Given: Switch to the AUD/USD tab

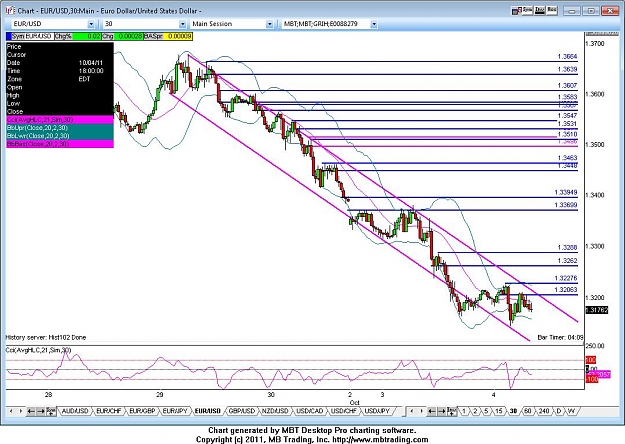Looking at the screenshot, I should point(75,411).
